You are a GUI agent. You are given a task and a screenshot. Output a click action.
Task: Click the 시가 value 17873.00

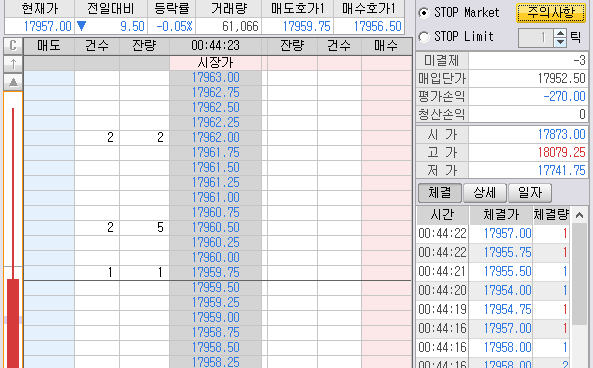click(x=562, y=135)
